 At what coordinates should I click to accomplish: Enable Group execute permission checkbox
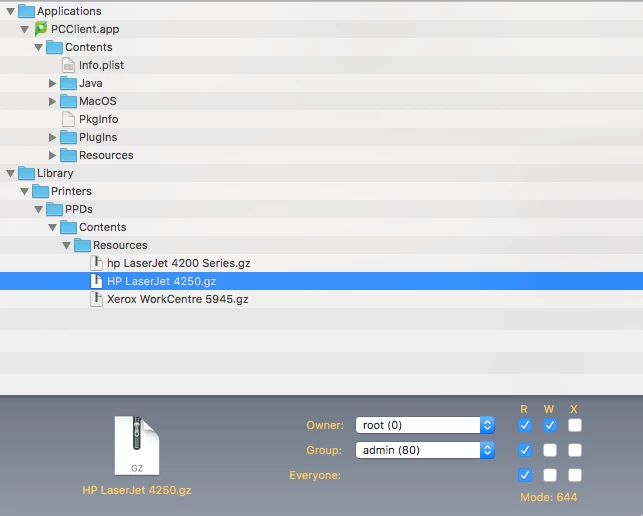click(575, 450)
